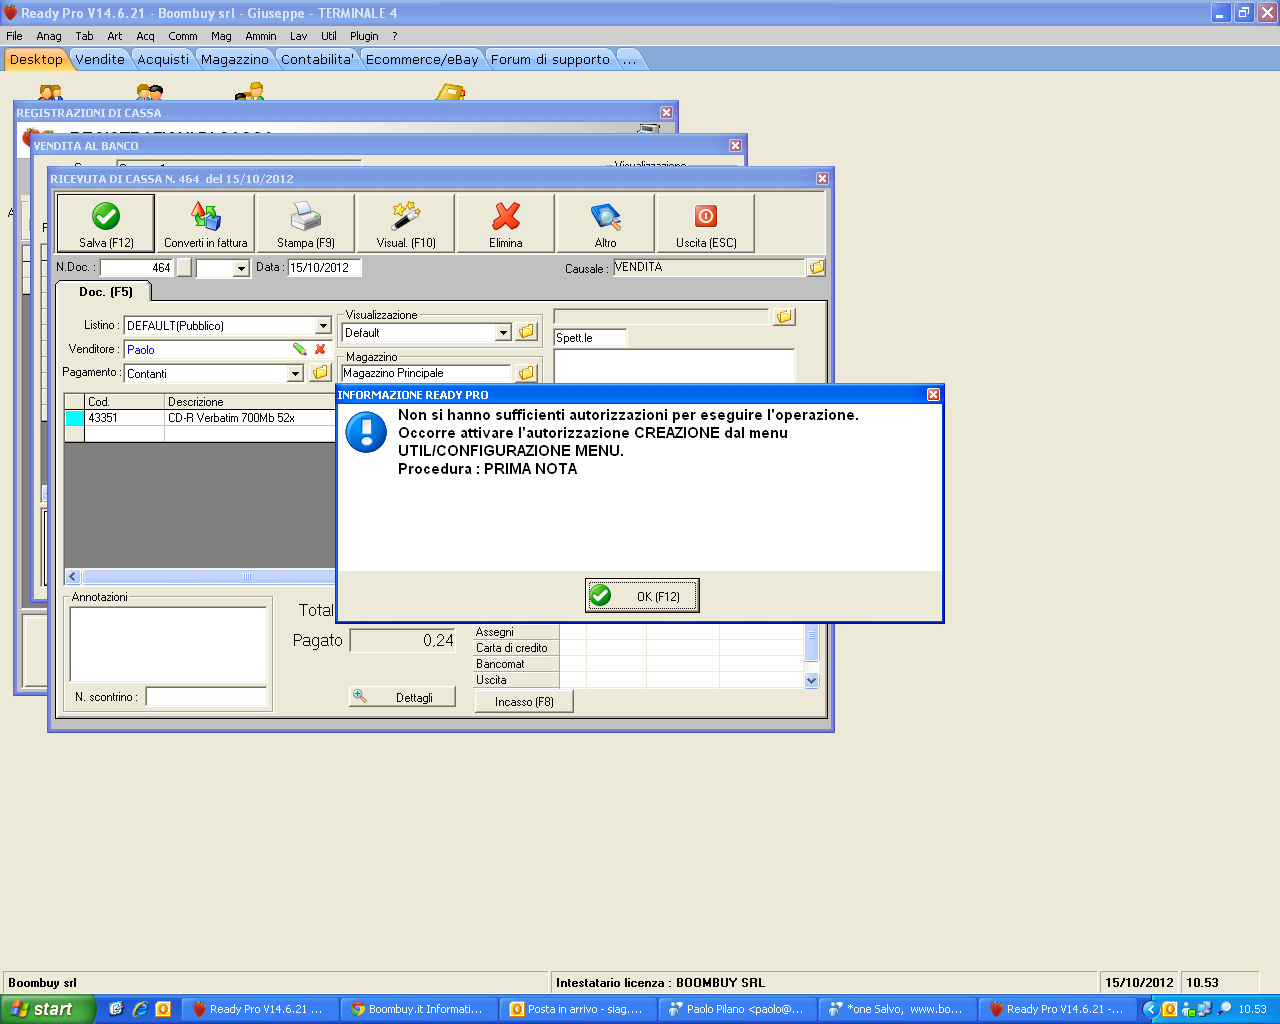Expand the dropdown next to N.Doc.

click(x=240, y=268)
